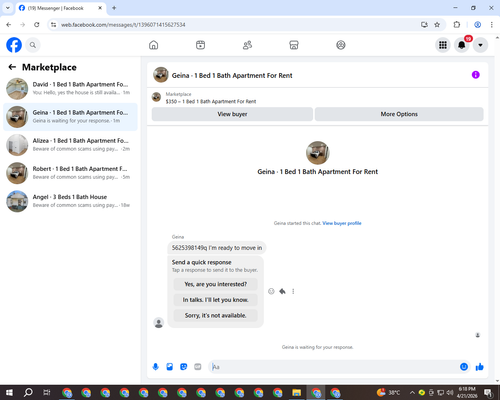React to message with the emoji icon
Image resolution: width=500 pixels, height=400 pixels.
(x=271, y=291)
